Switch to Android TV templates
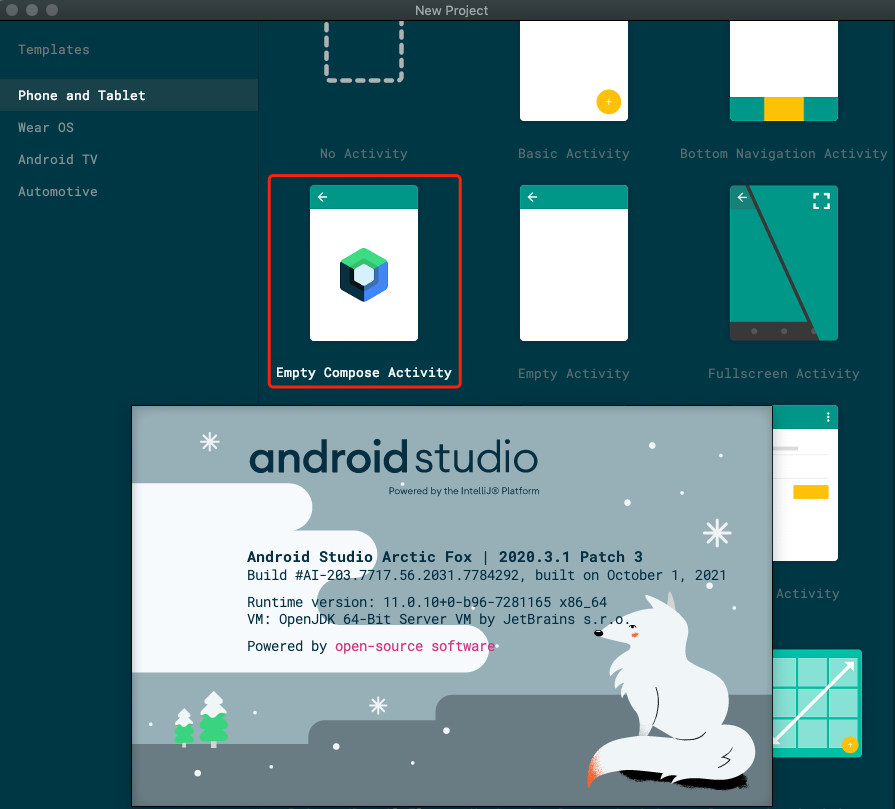 tap(58, 159)
